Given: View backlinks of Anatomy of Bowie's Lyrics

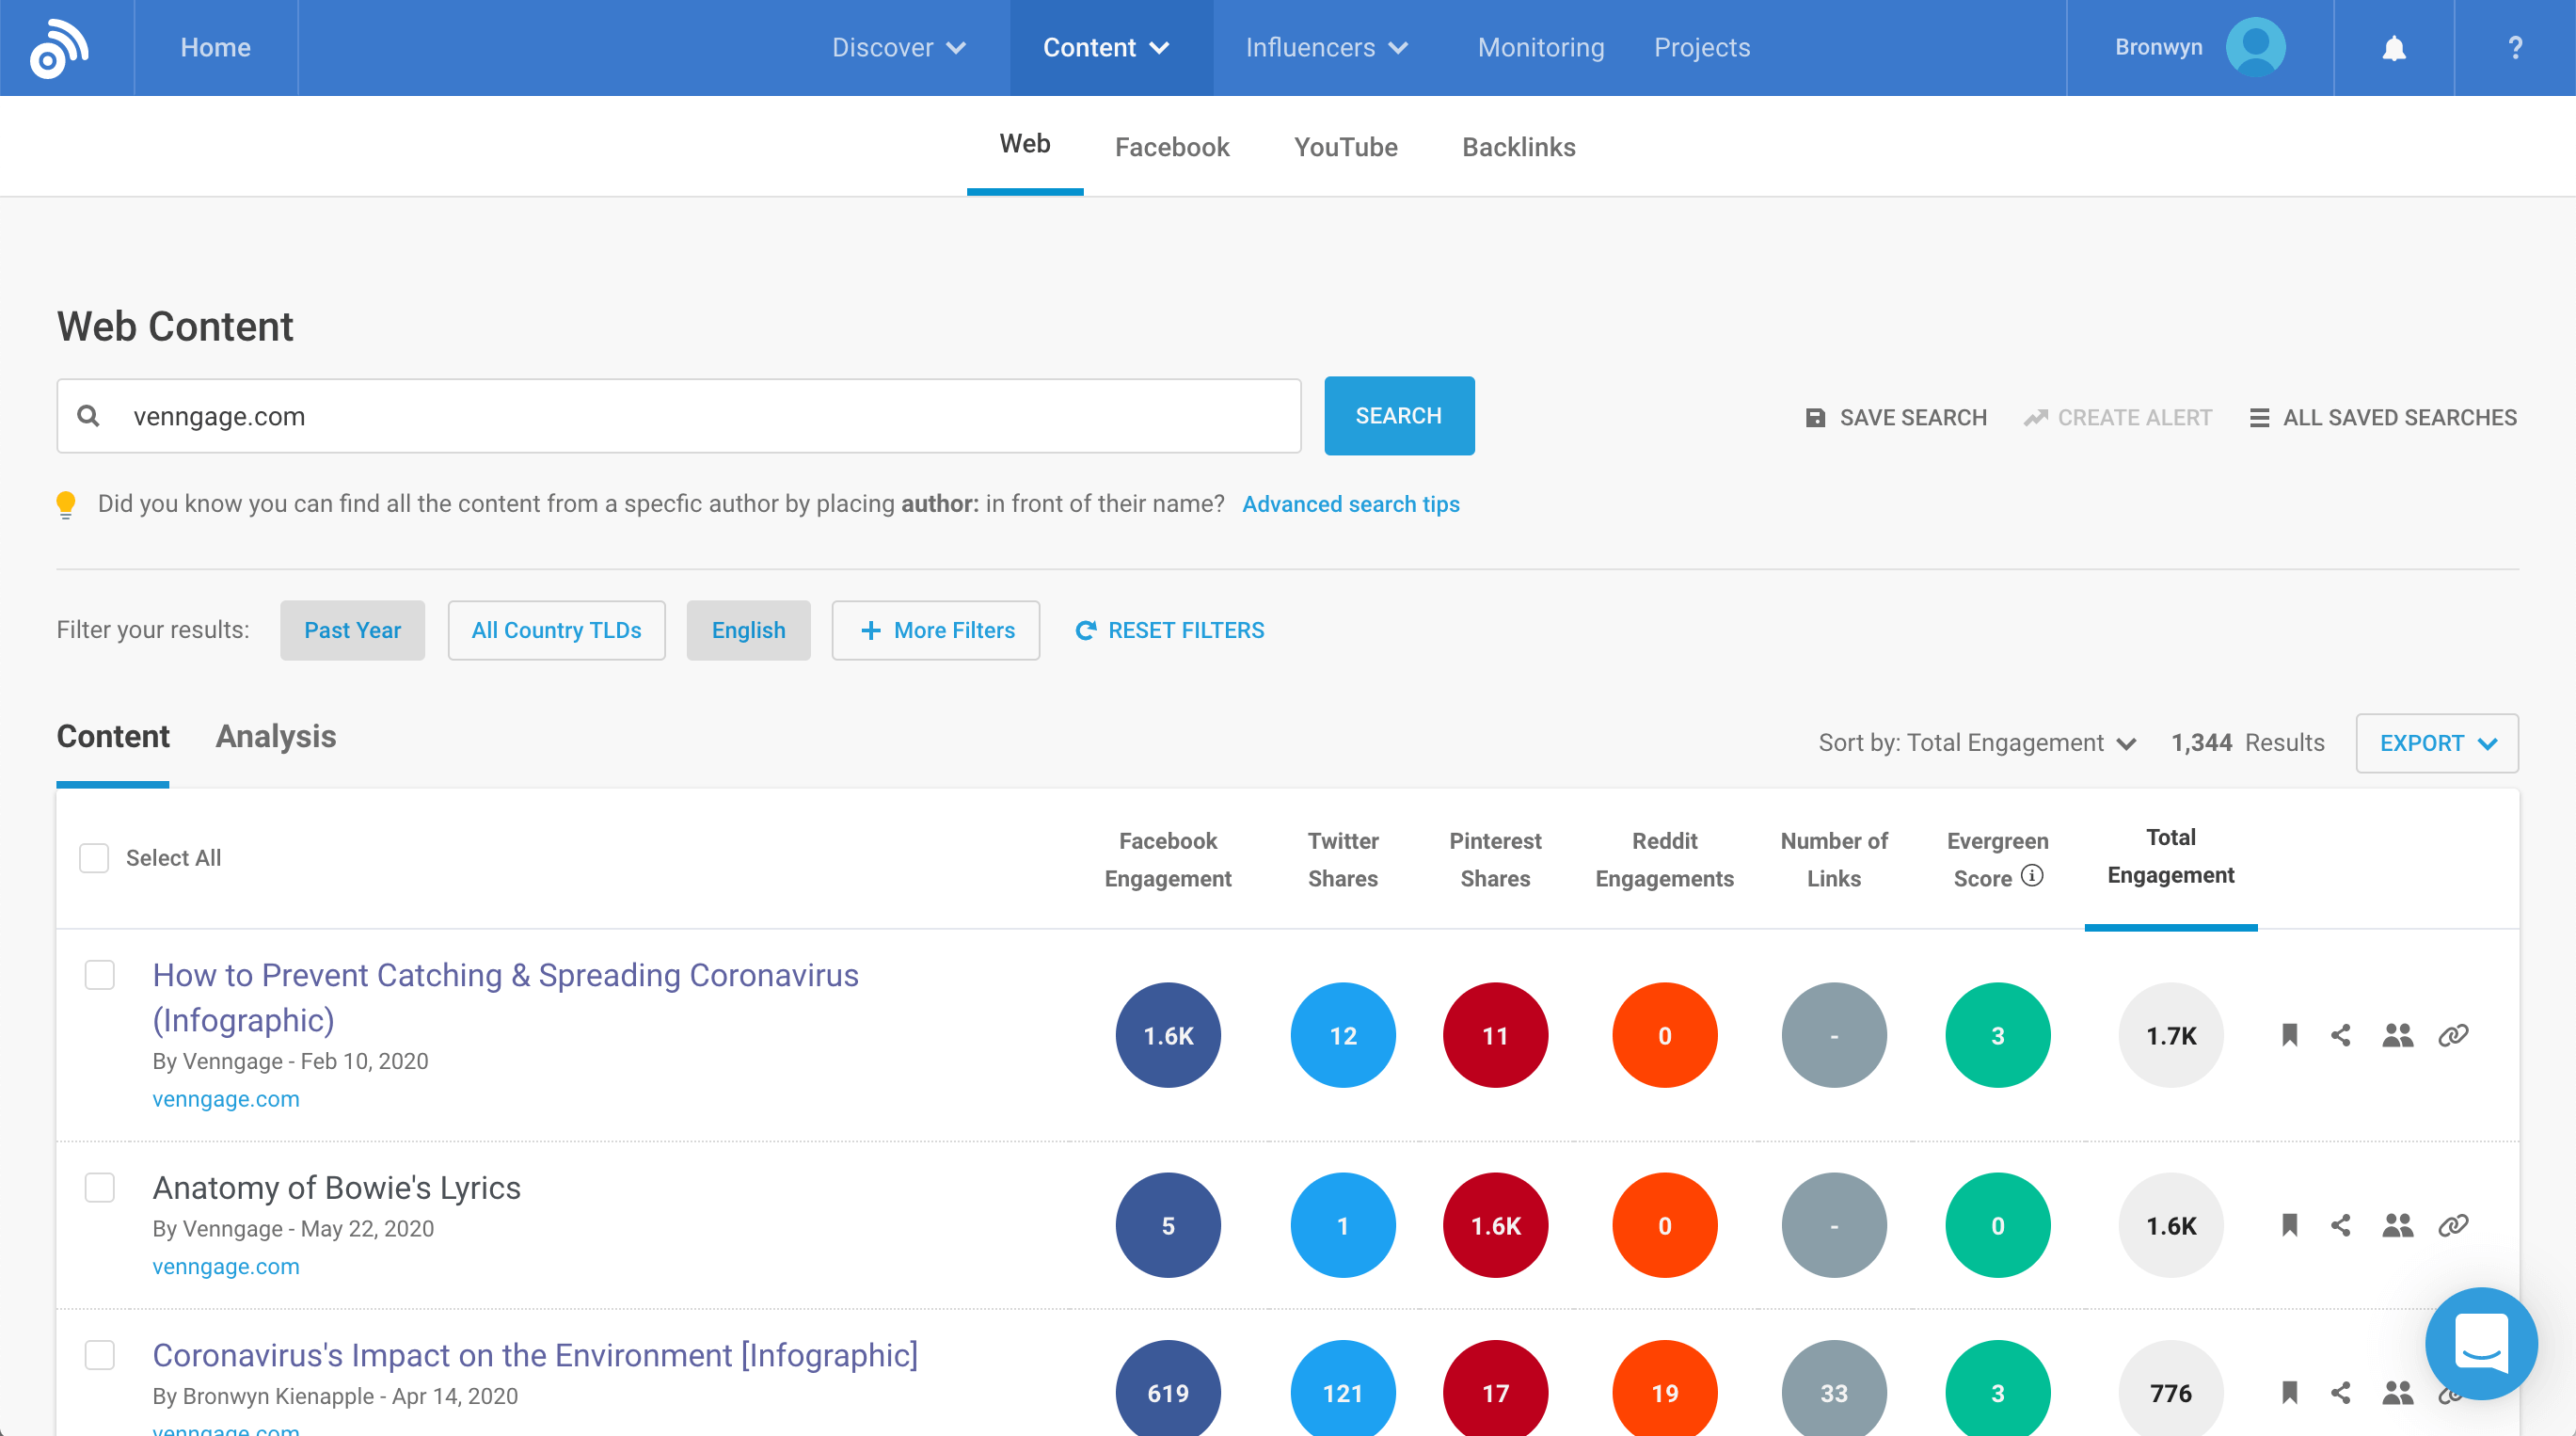Looking at the screenshot, I should click(x=2453, y=1225).
